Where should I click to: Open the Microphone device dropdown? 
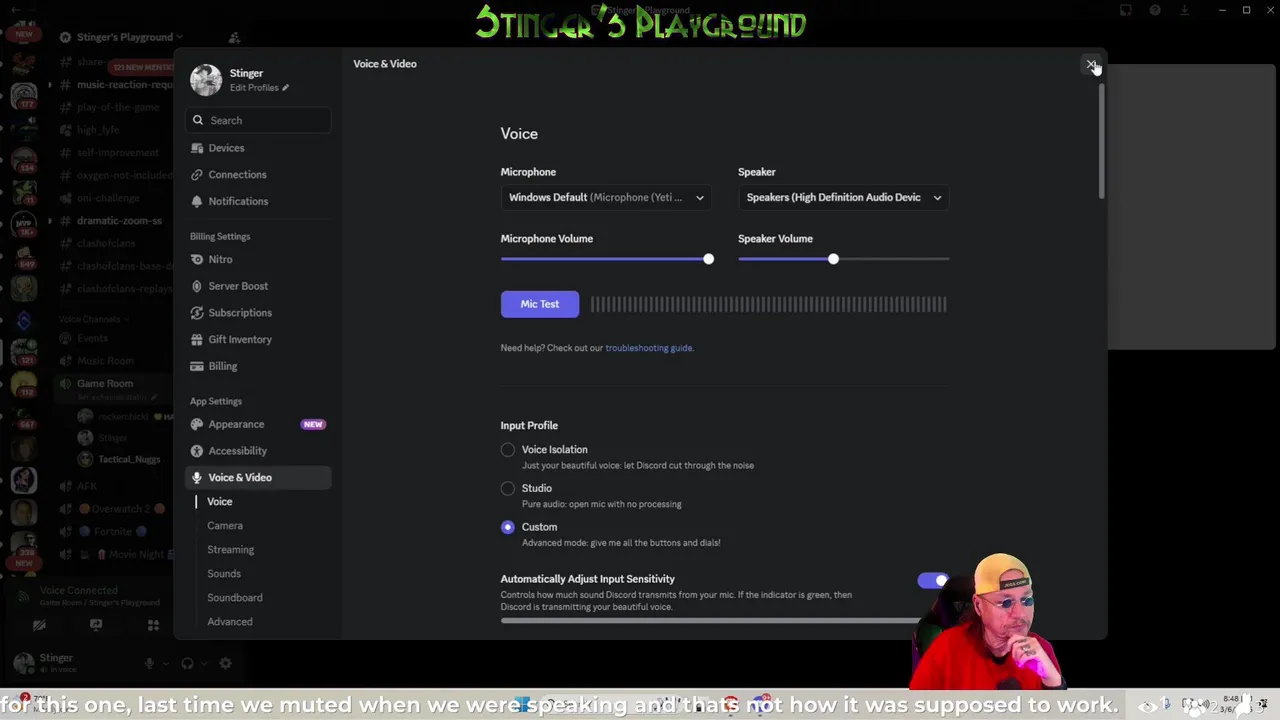[606, 198]
